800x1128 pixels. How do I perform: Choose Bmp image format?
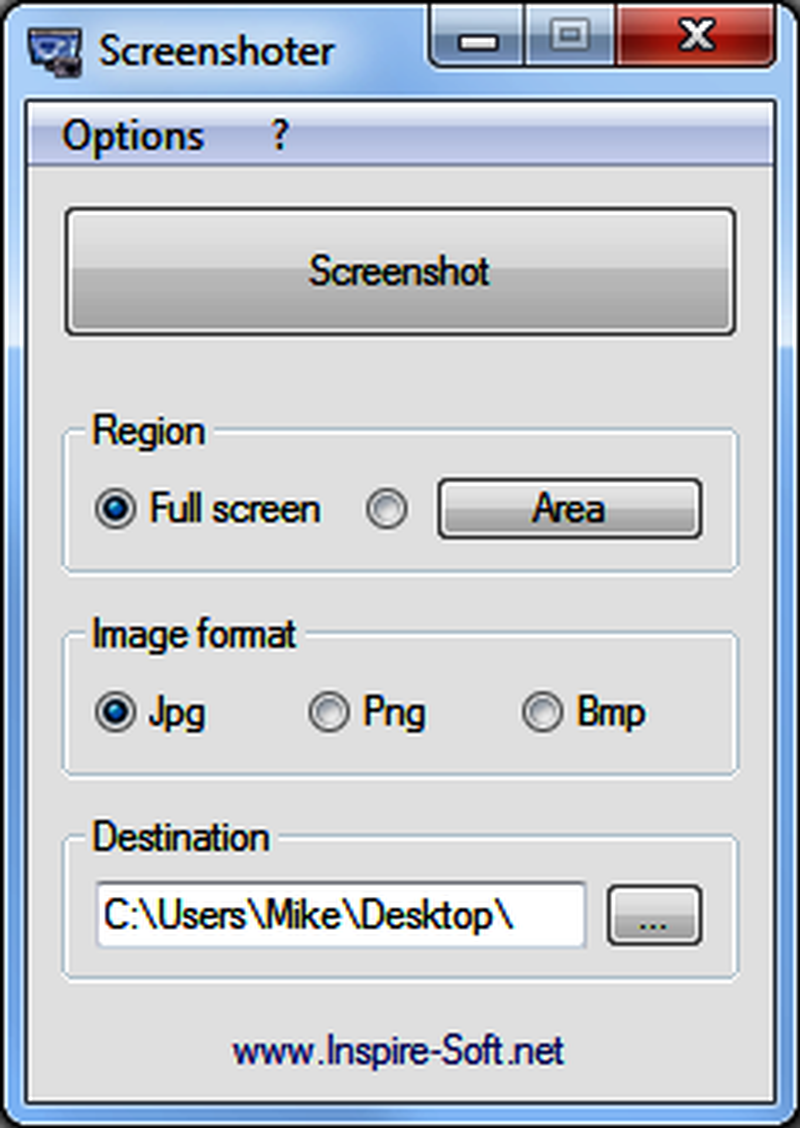coord(542,713)
